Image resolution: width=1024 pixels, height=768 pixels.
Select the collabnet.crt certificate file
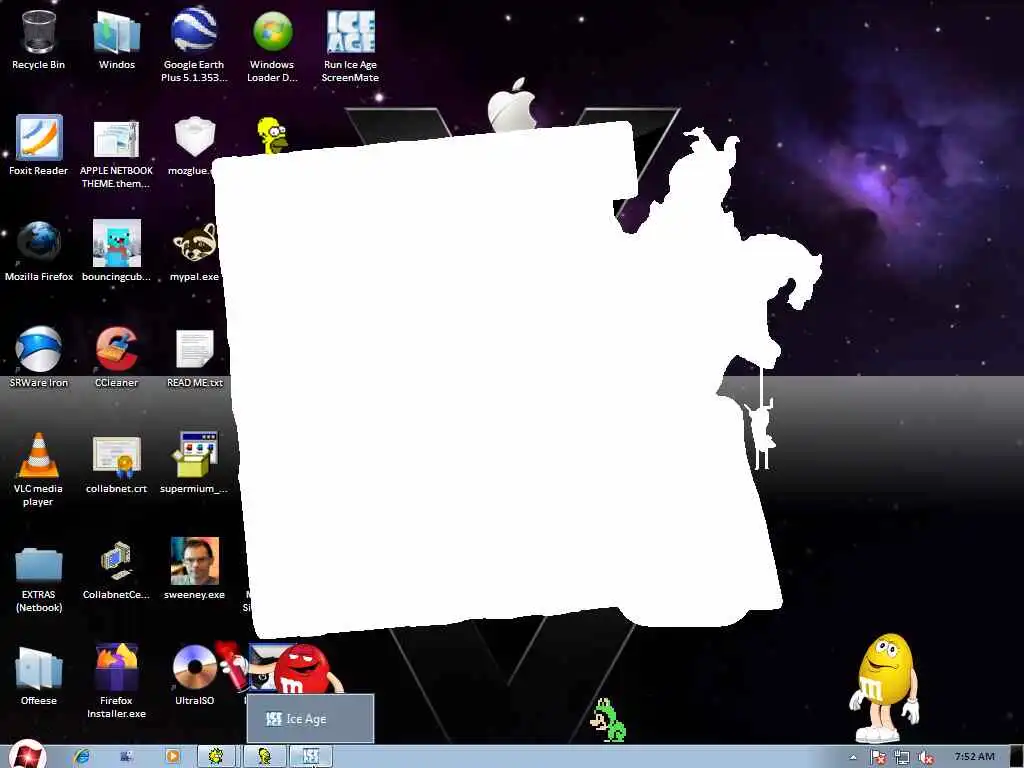(x=116, y=464)
